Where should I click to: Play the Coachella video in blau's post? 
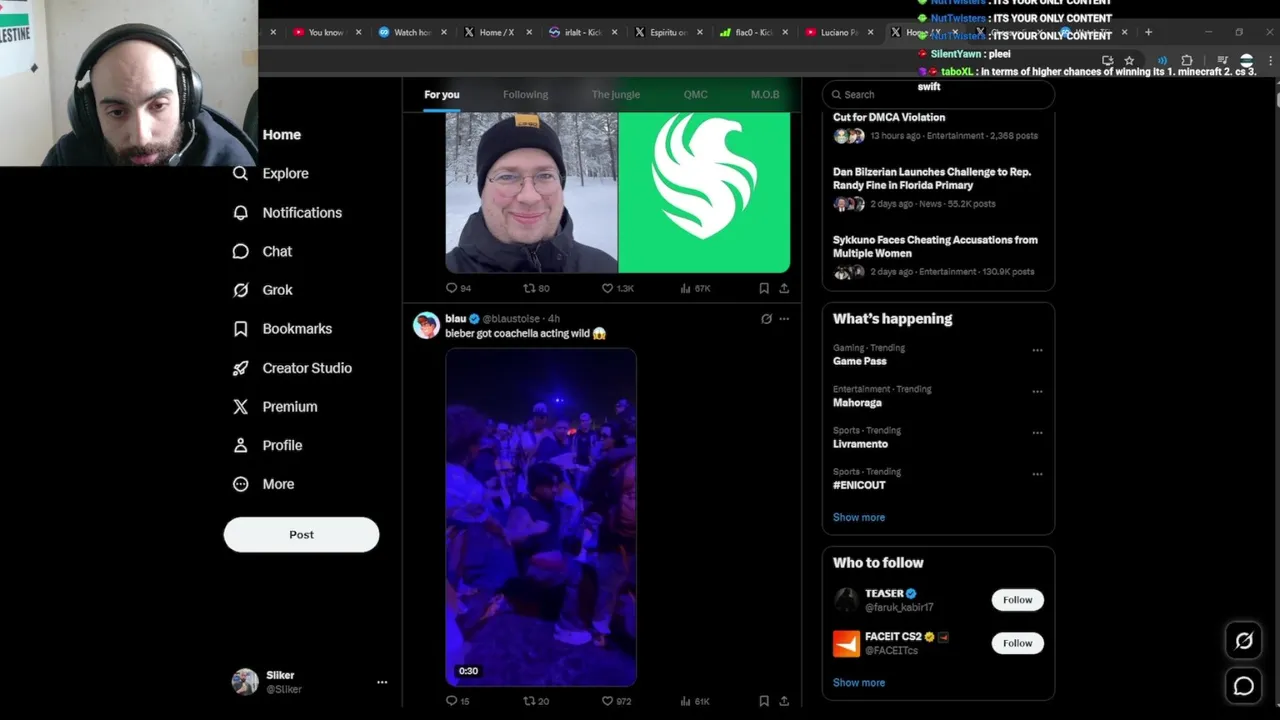541,517
